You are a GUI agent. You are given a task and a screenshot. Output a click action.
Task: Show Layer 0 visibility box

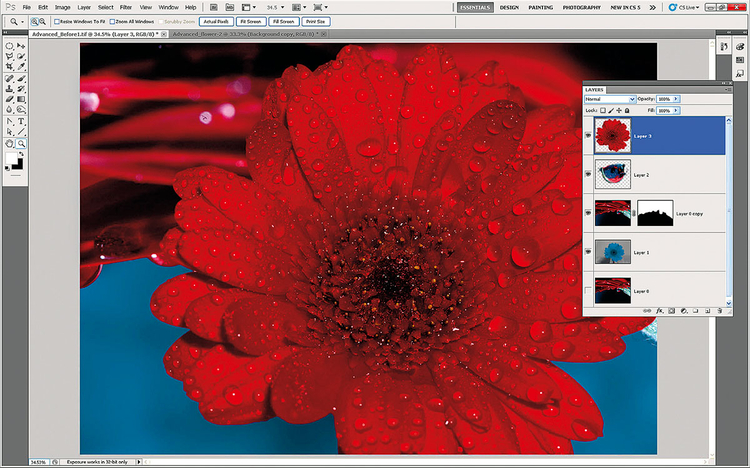588,290
